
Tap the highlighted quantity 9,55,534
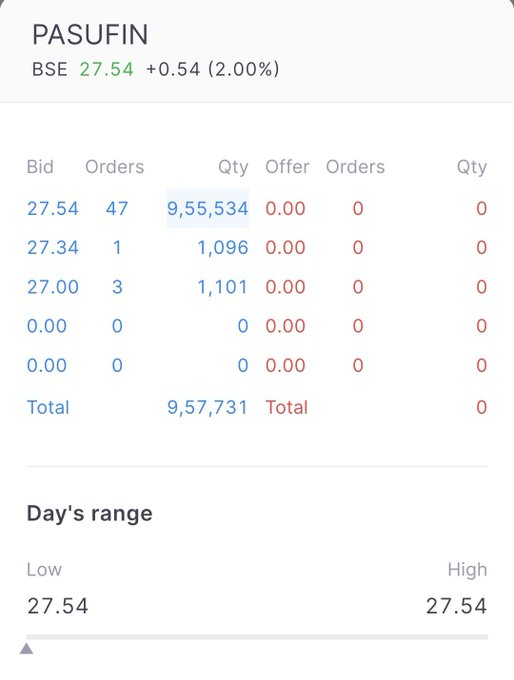point(208,209)
